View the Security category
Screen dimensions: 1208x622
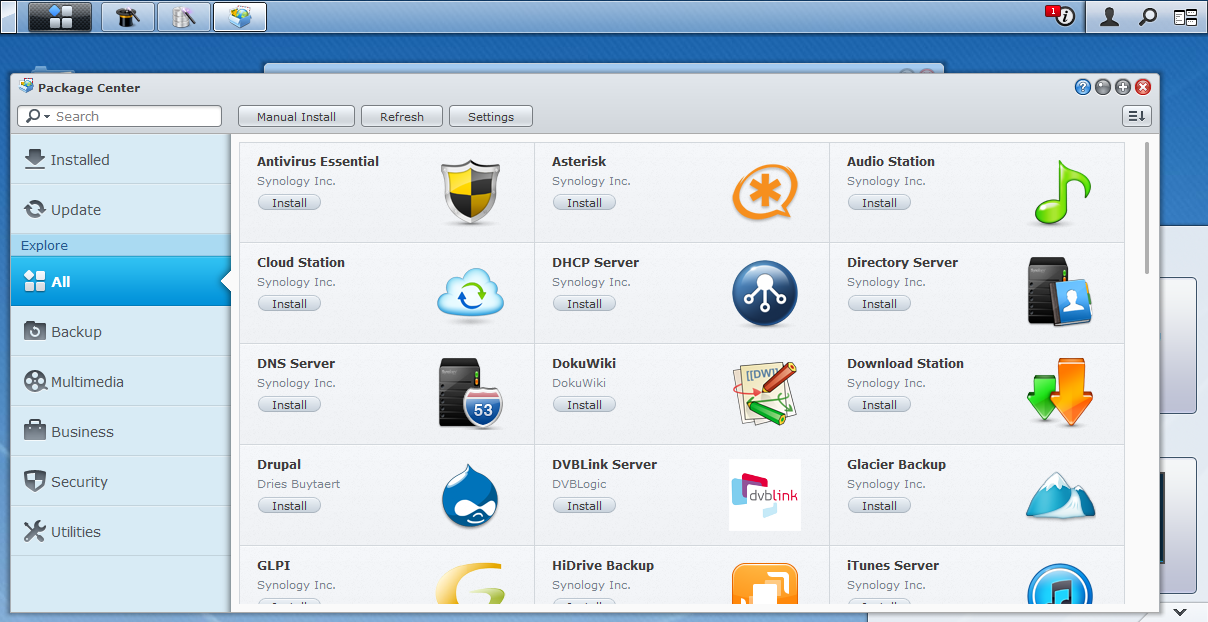coord(121,481)
